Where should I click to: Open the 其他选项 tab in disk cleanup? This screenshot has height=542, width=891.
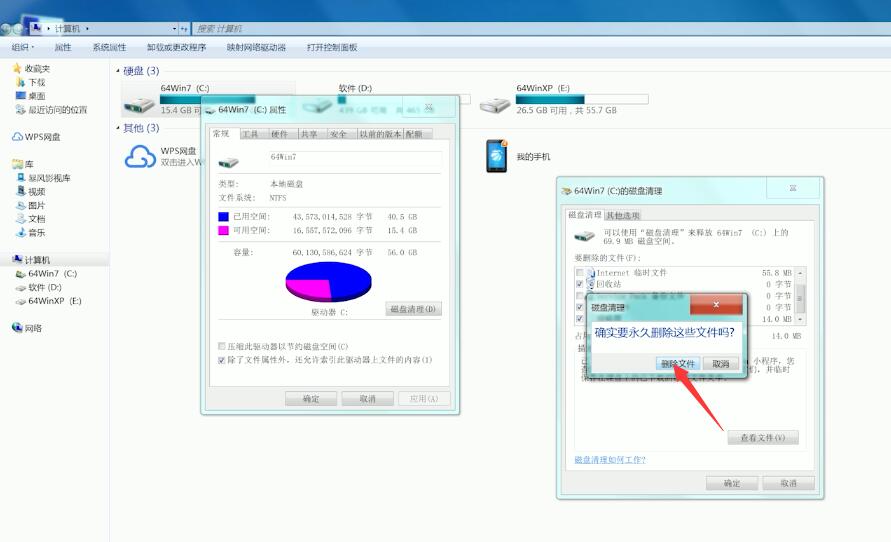pyautogui.click(x=623, y=215)
